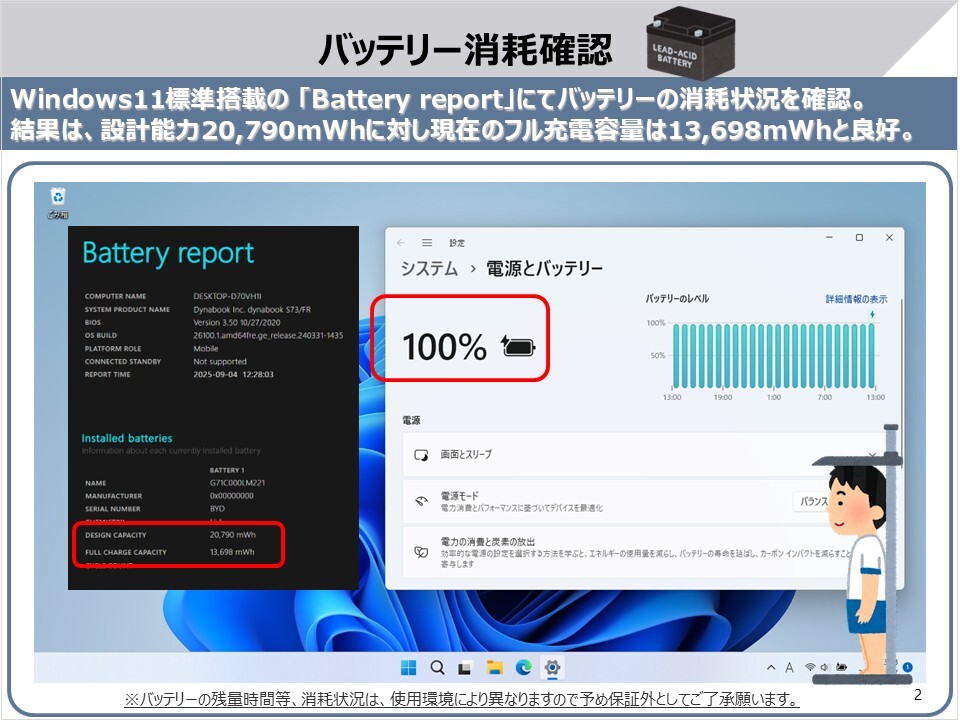Click BIOS 'Version 3.50 10/27/2020' value
The height and width of the screenshot is (720, 960).
click(x=237, y=323)
